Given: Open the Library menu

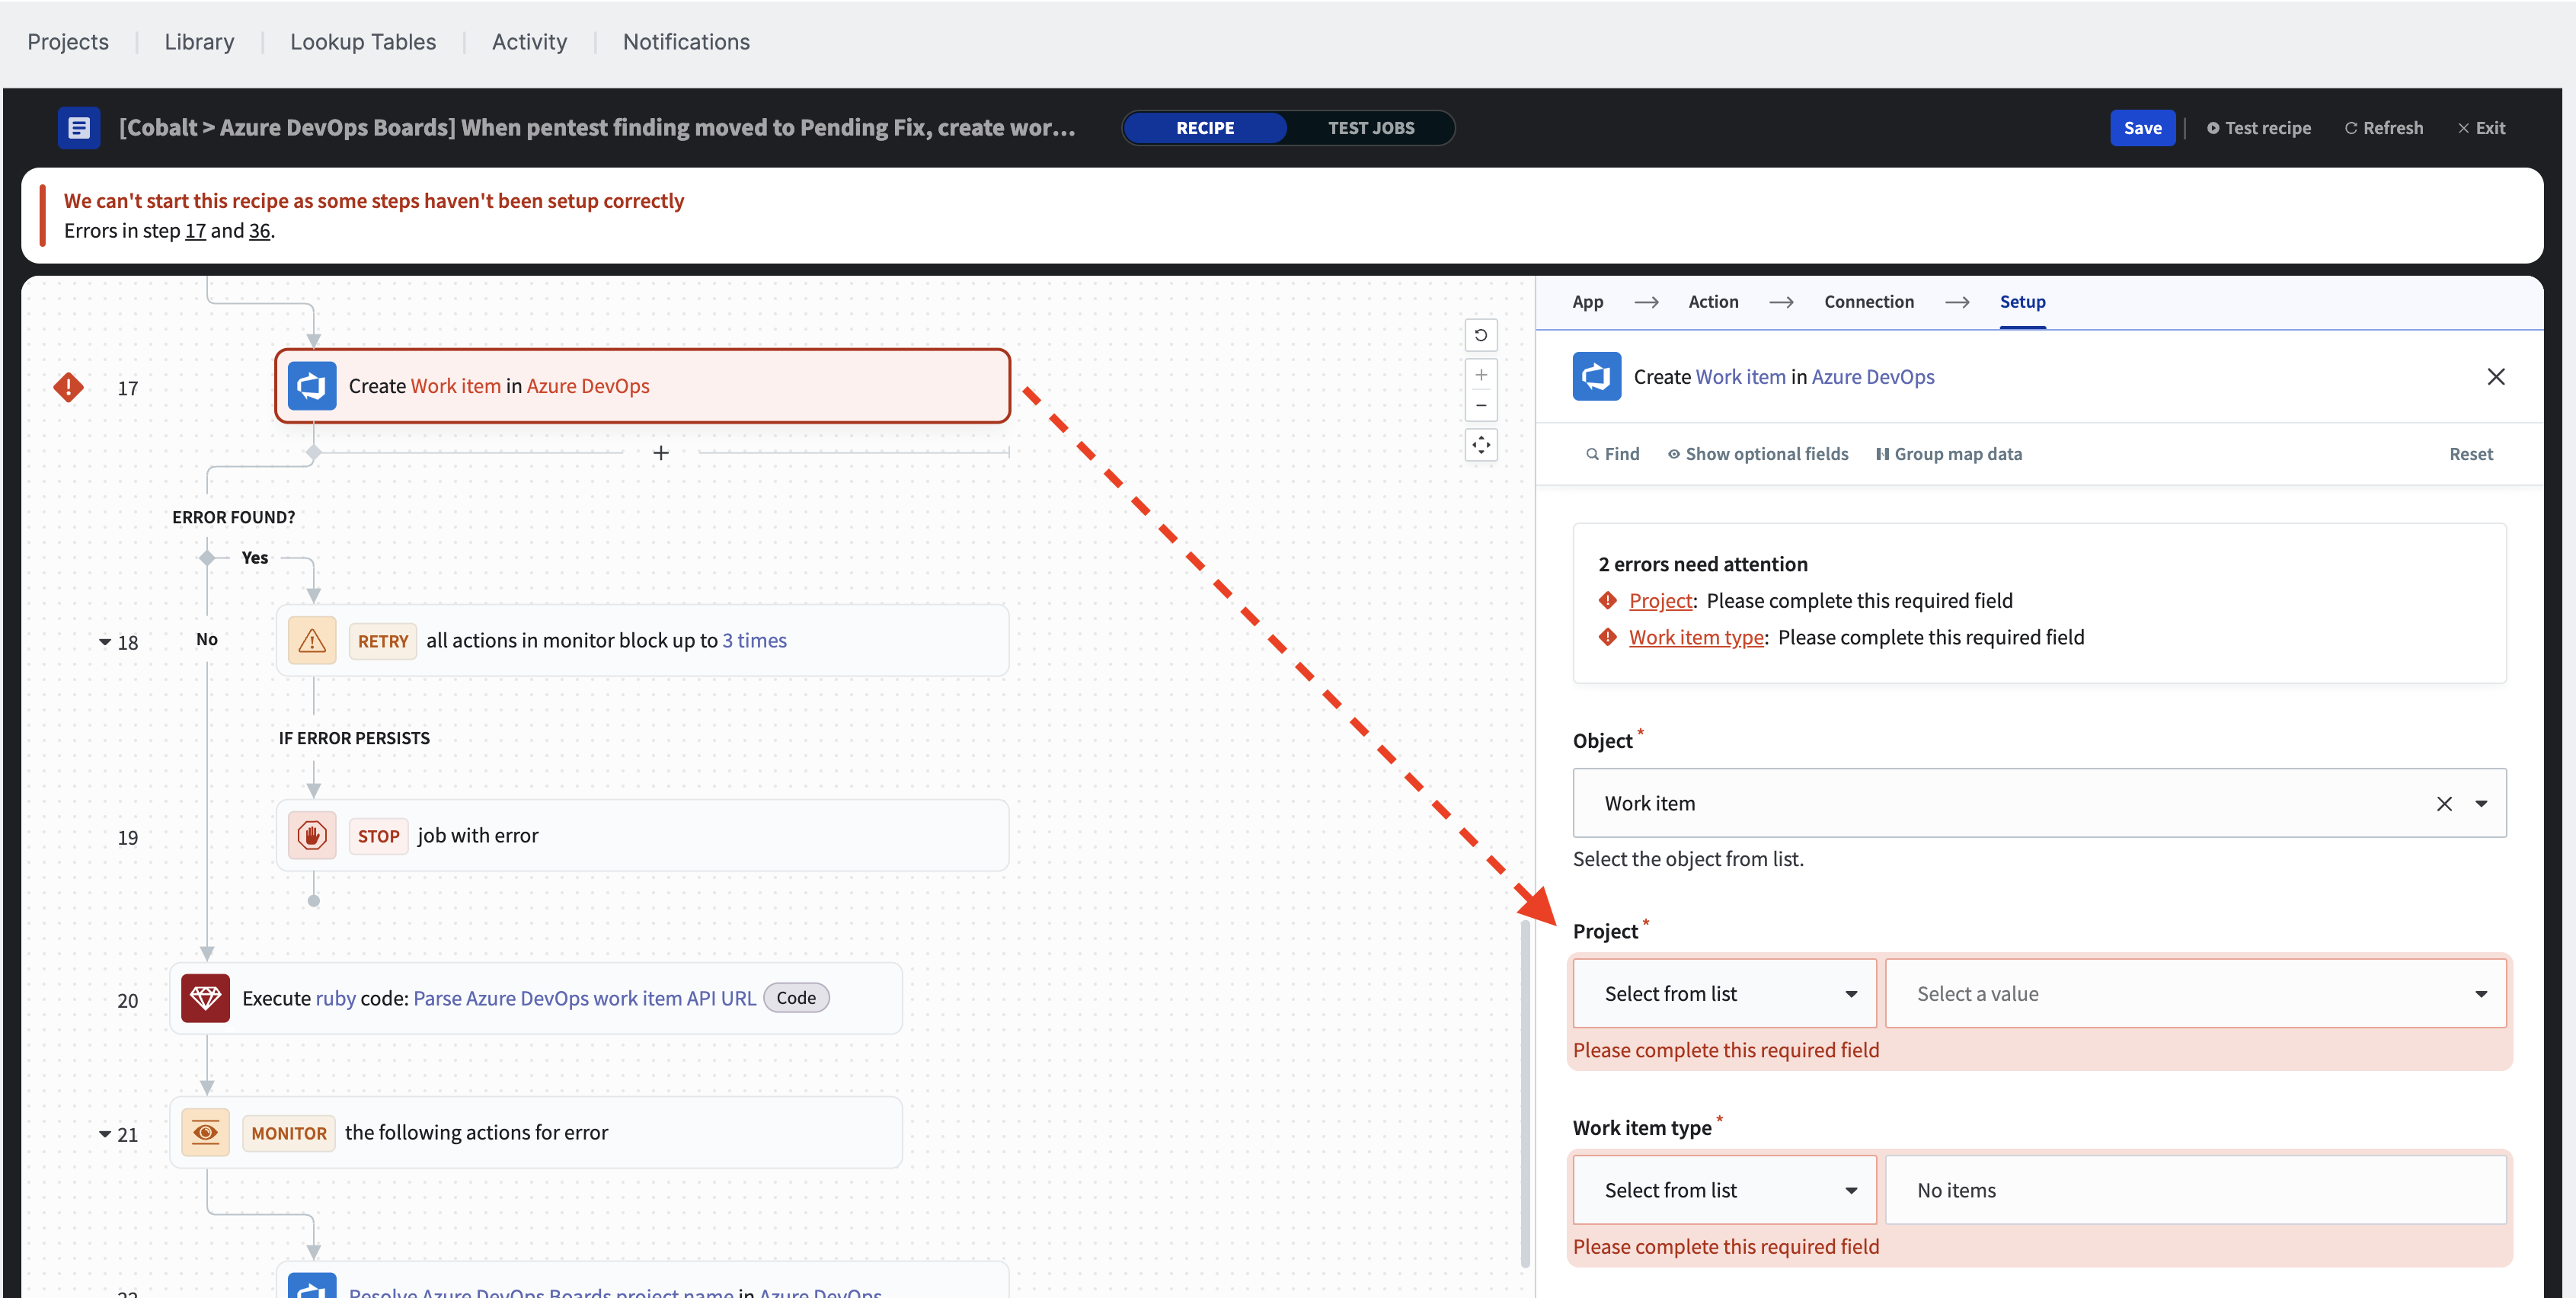Looking at the screenshot, I should (x=199, y=42).
